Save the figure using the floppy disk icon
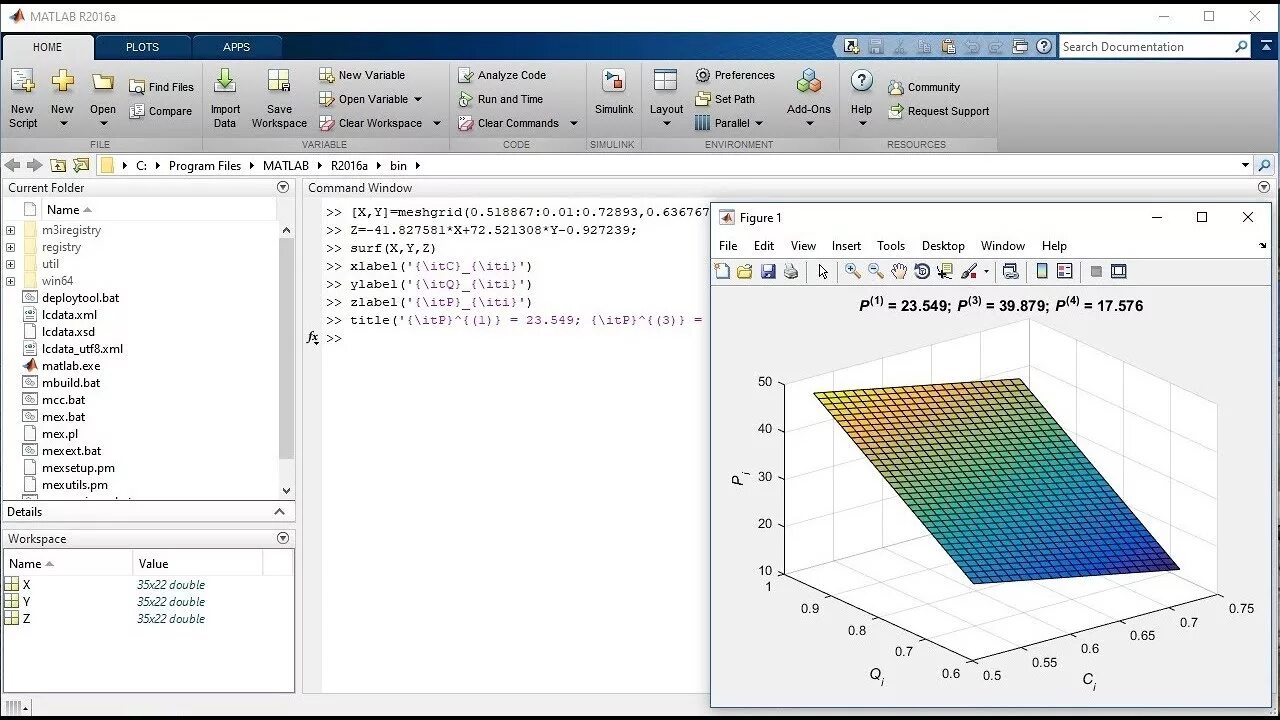Screen dimensions: 1280x720 pos(768,271)
